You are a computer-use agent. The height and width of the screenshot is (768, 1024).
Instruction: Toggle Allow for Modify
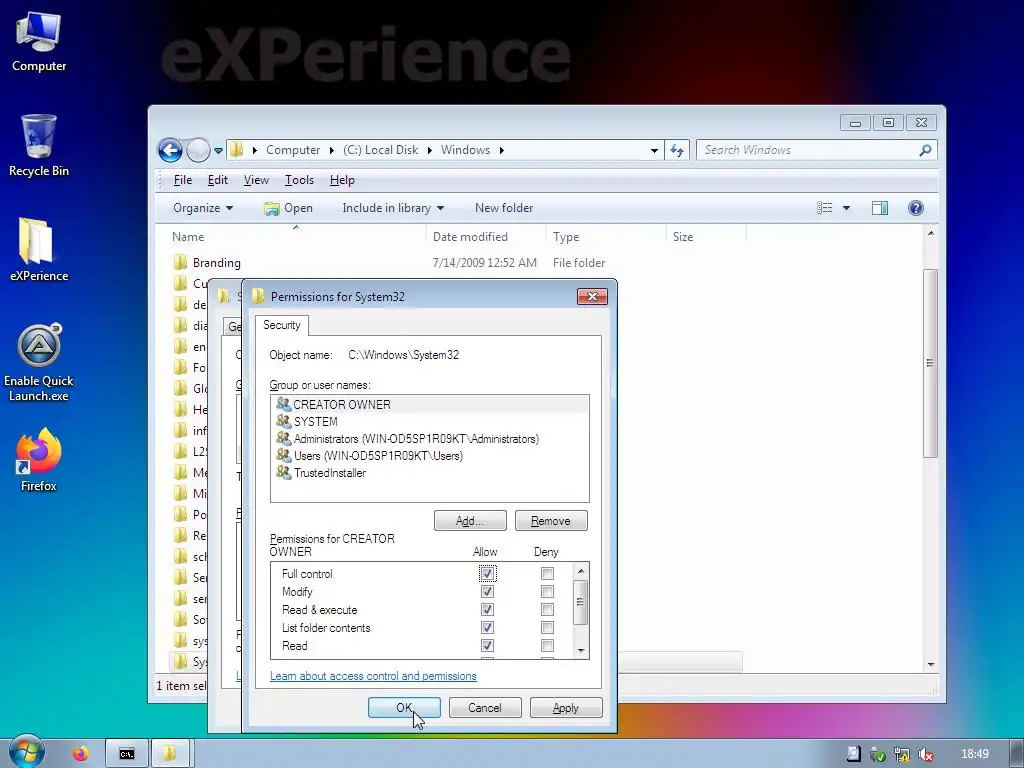[x=487, y=592]
